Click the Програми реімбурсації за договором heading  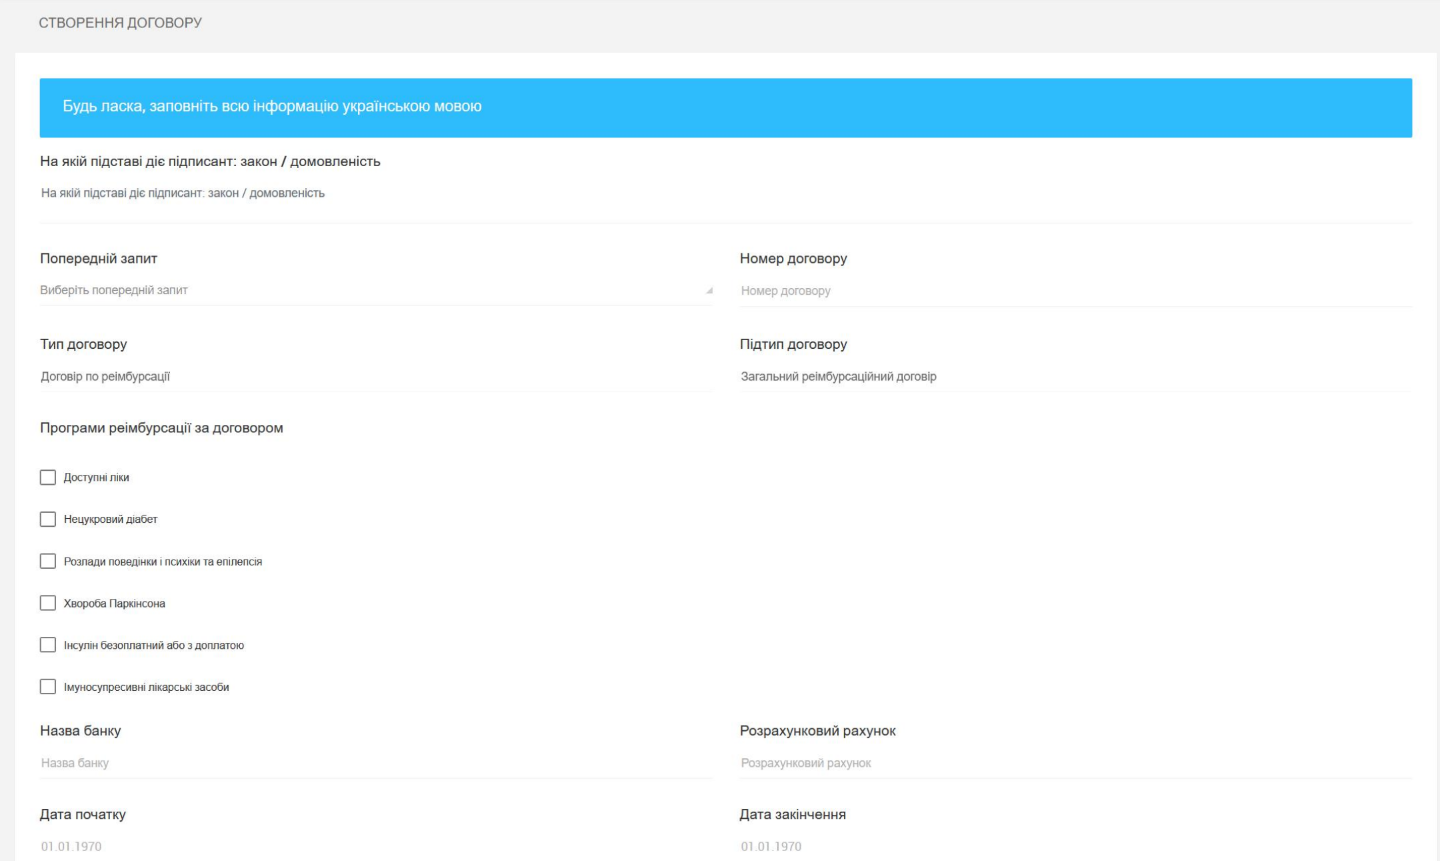click(x=161, y=428)
